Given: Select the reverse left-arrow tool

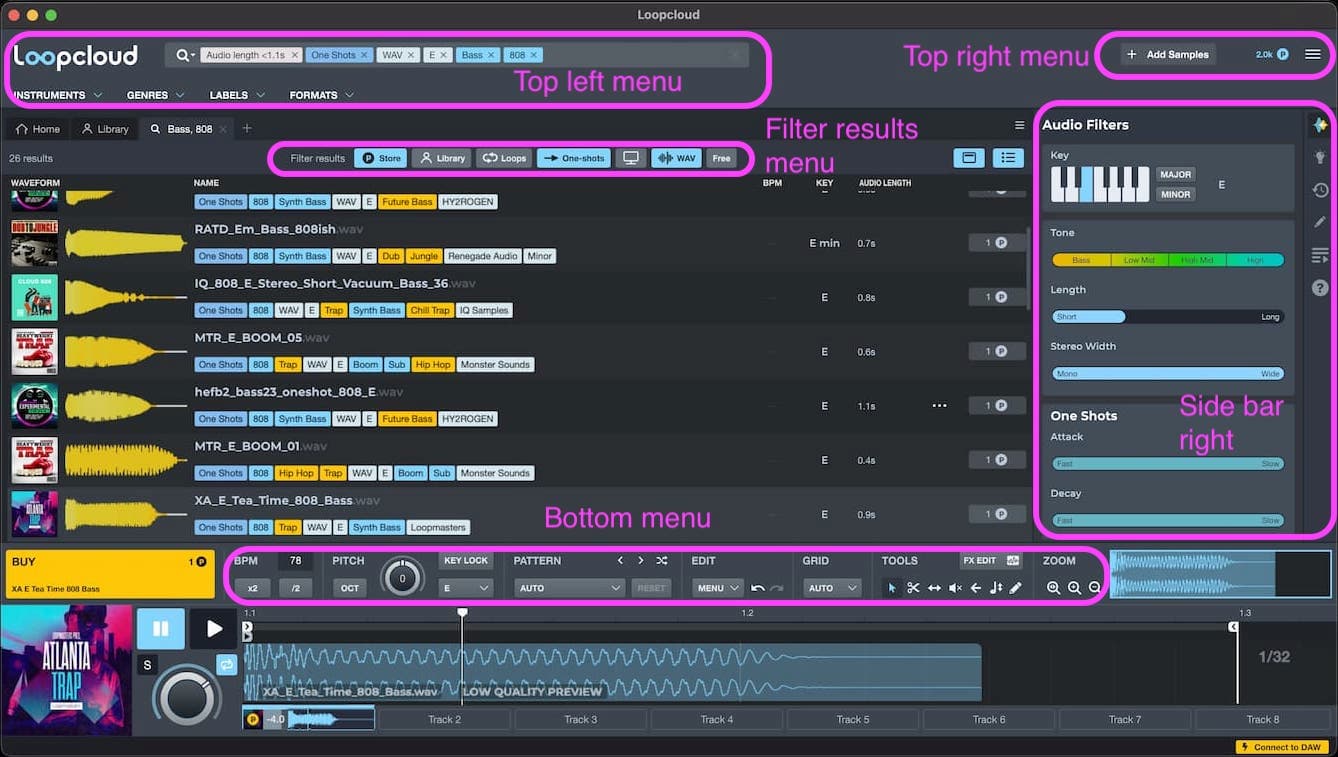Looking at the screenshot, I should [x=975, y=588].
